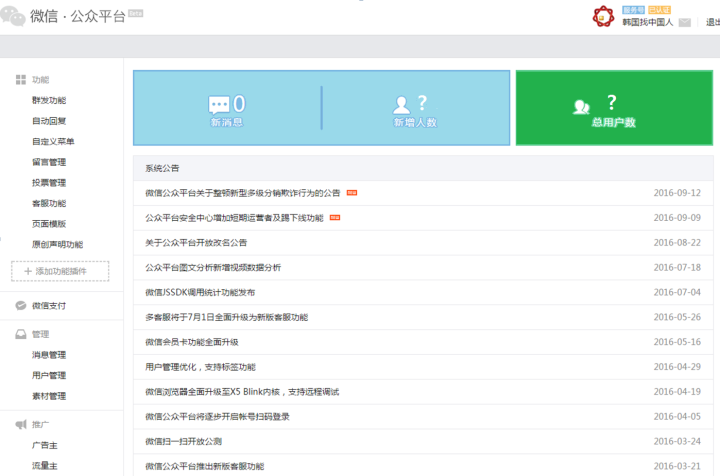
Task: Open announcement 微信扫一扫开放公测
Action: [184, 442]
